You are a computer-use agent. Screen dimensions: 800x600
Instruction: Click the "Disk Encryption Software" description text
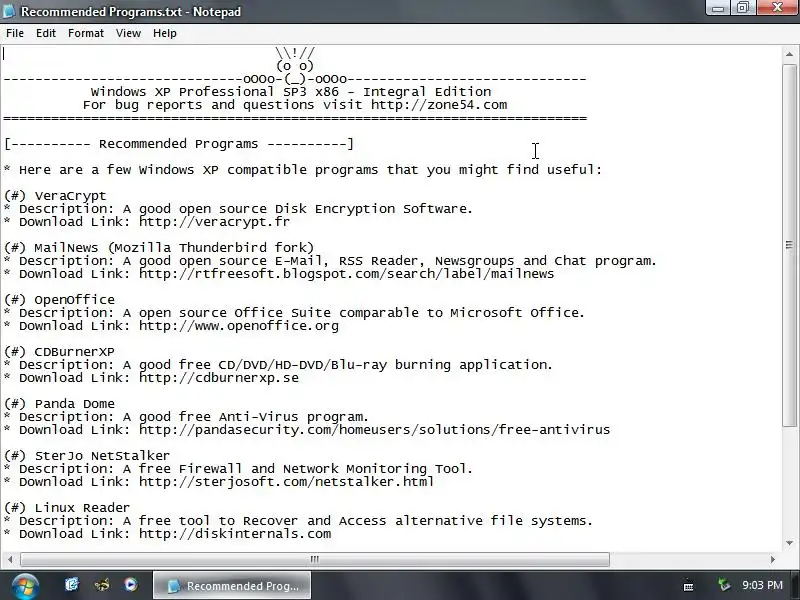point(373,209)
